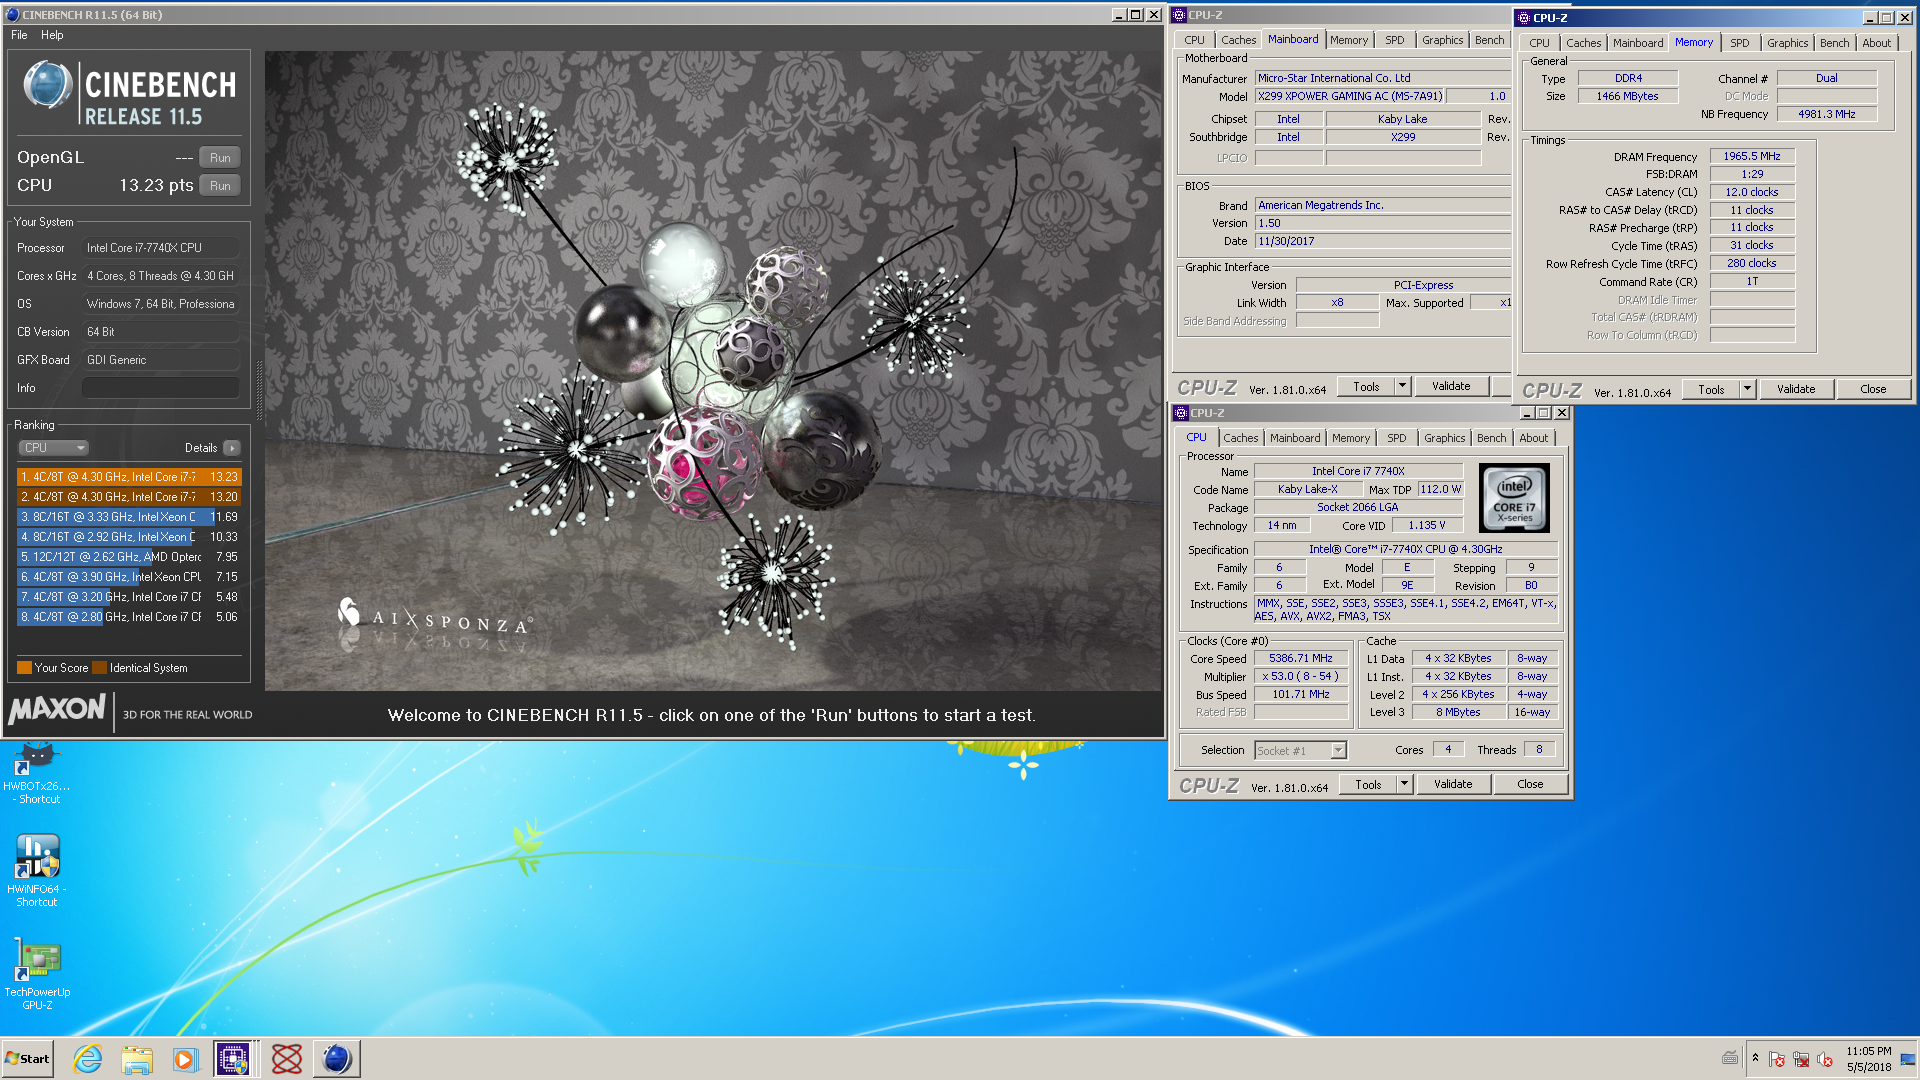Open About tab in Memory CPU-Z window

(1876, 43)
